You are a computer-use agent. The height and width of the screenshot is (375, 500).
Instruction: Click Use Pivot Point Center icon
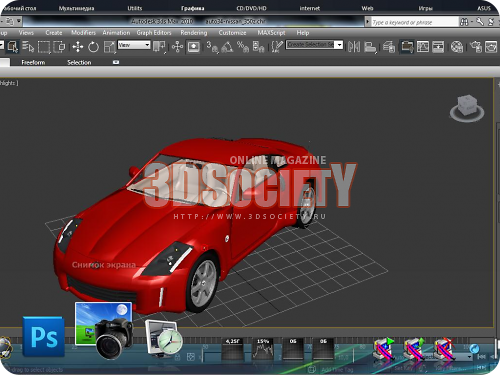click(x=159, y=47)
